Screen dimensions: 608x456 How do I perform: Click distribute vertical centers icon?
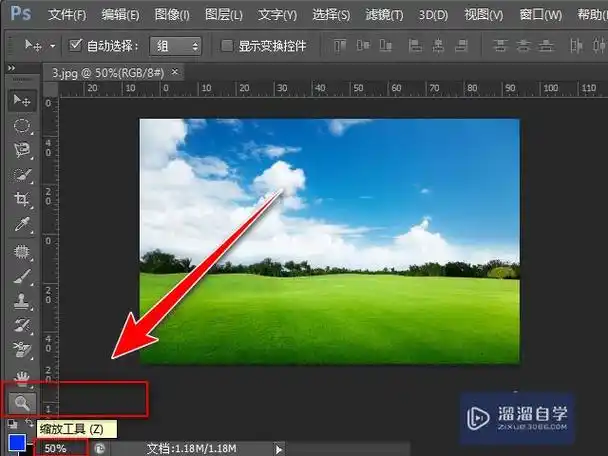click(523, 46)
